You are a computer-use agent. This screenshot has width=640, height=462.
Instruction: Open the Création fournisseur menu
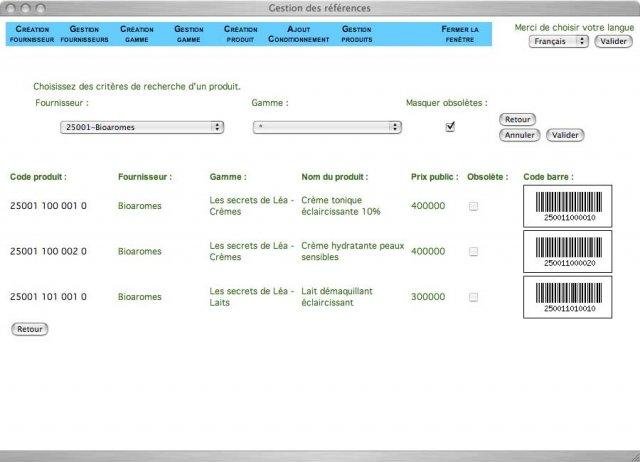[32, 34]
